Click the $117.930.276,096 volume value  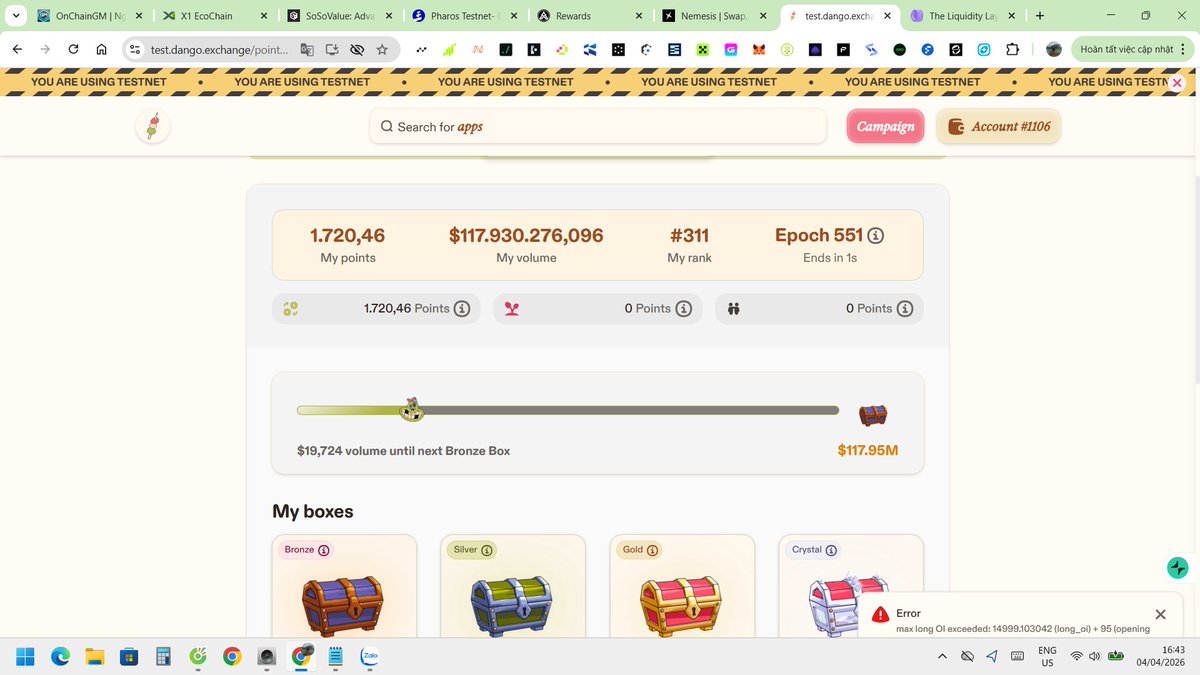coord(526,236)
